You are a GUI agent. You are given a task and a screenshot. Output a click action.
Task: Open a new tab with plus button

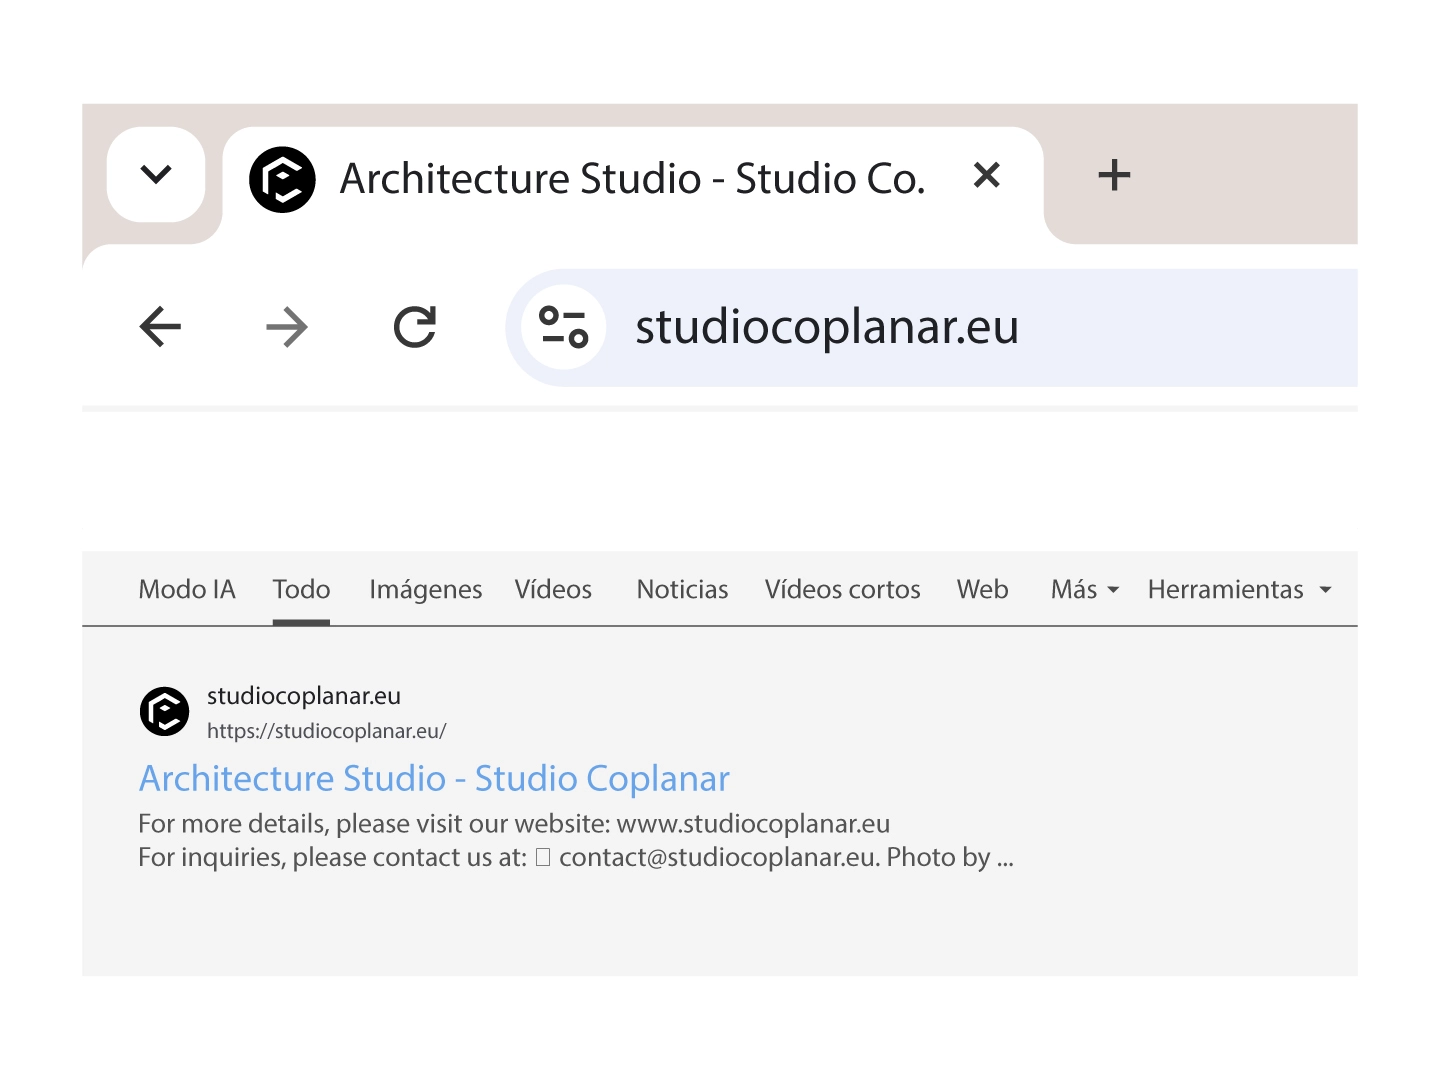1113,176
